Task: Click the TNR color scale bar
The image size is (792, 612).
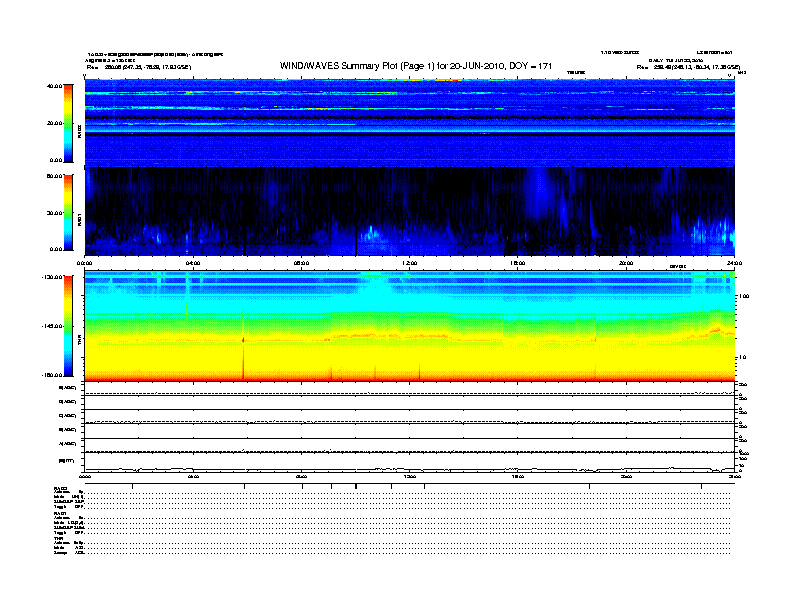Action: tap(68, 326)
